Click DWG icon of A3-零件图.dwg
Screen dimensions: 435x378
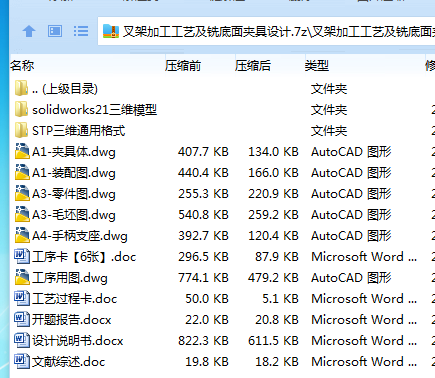pos(22,193)
